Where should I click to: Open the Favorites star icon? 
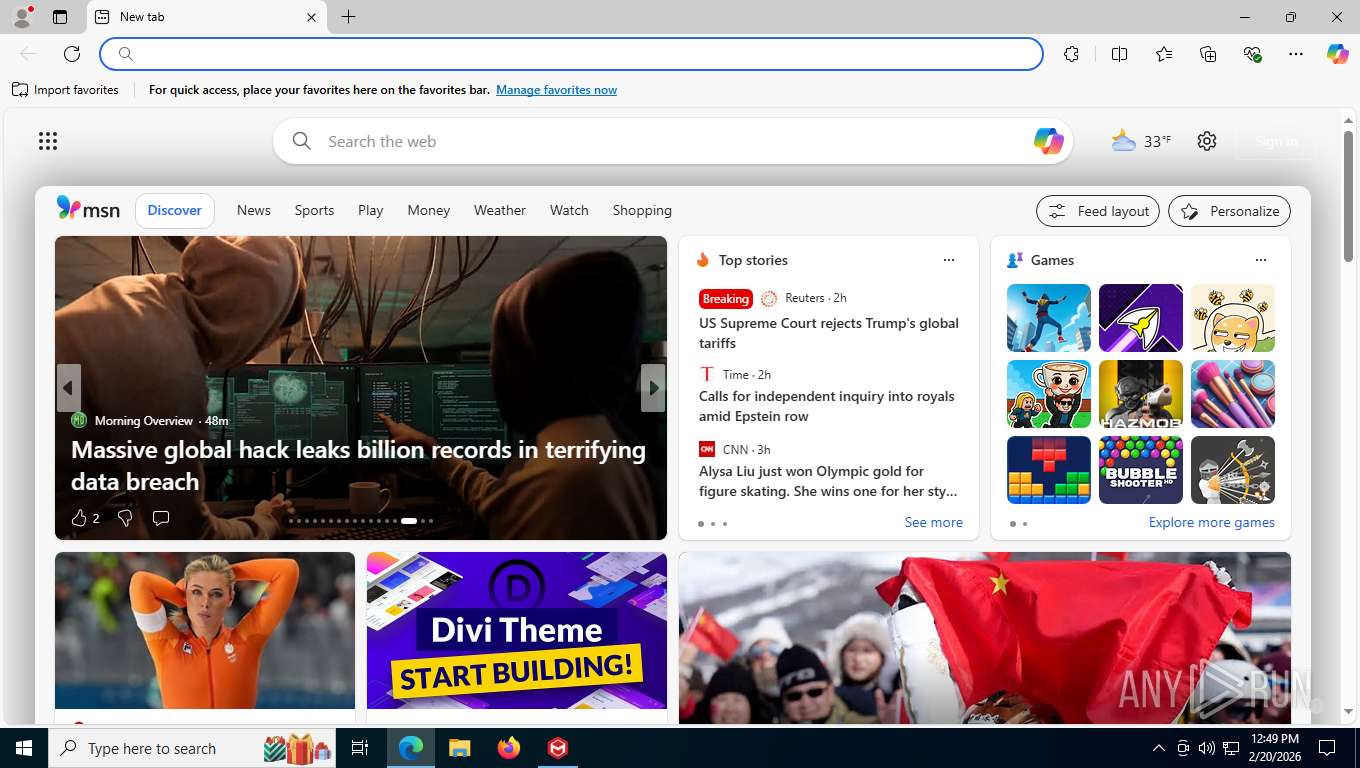1164,54
